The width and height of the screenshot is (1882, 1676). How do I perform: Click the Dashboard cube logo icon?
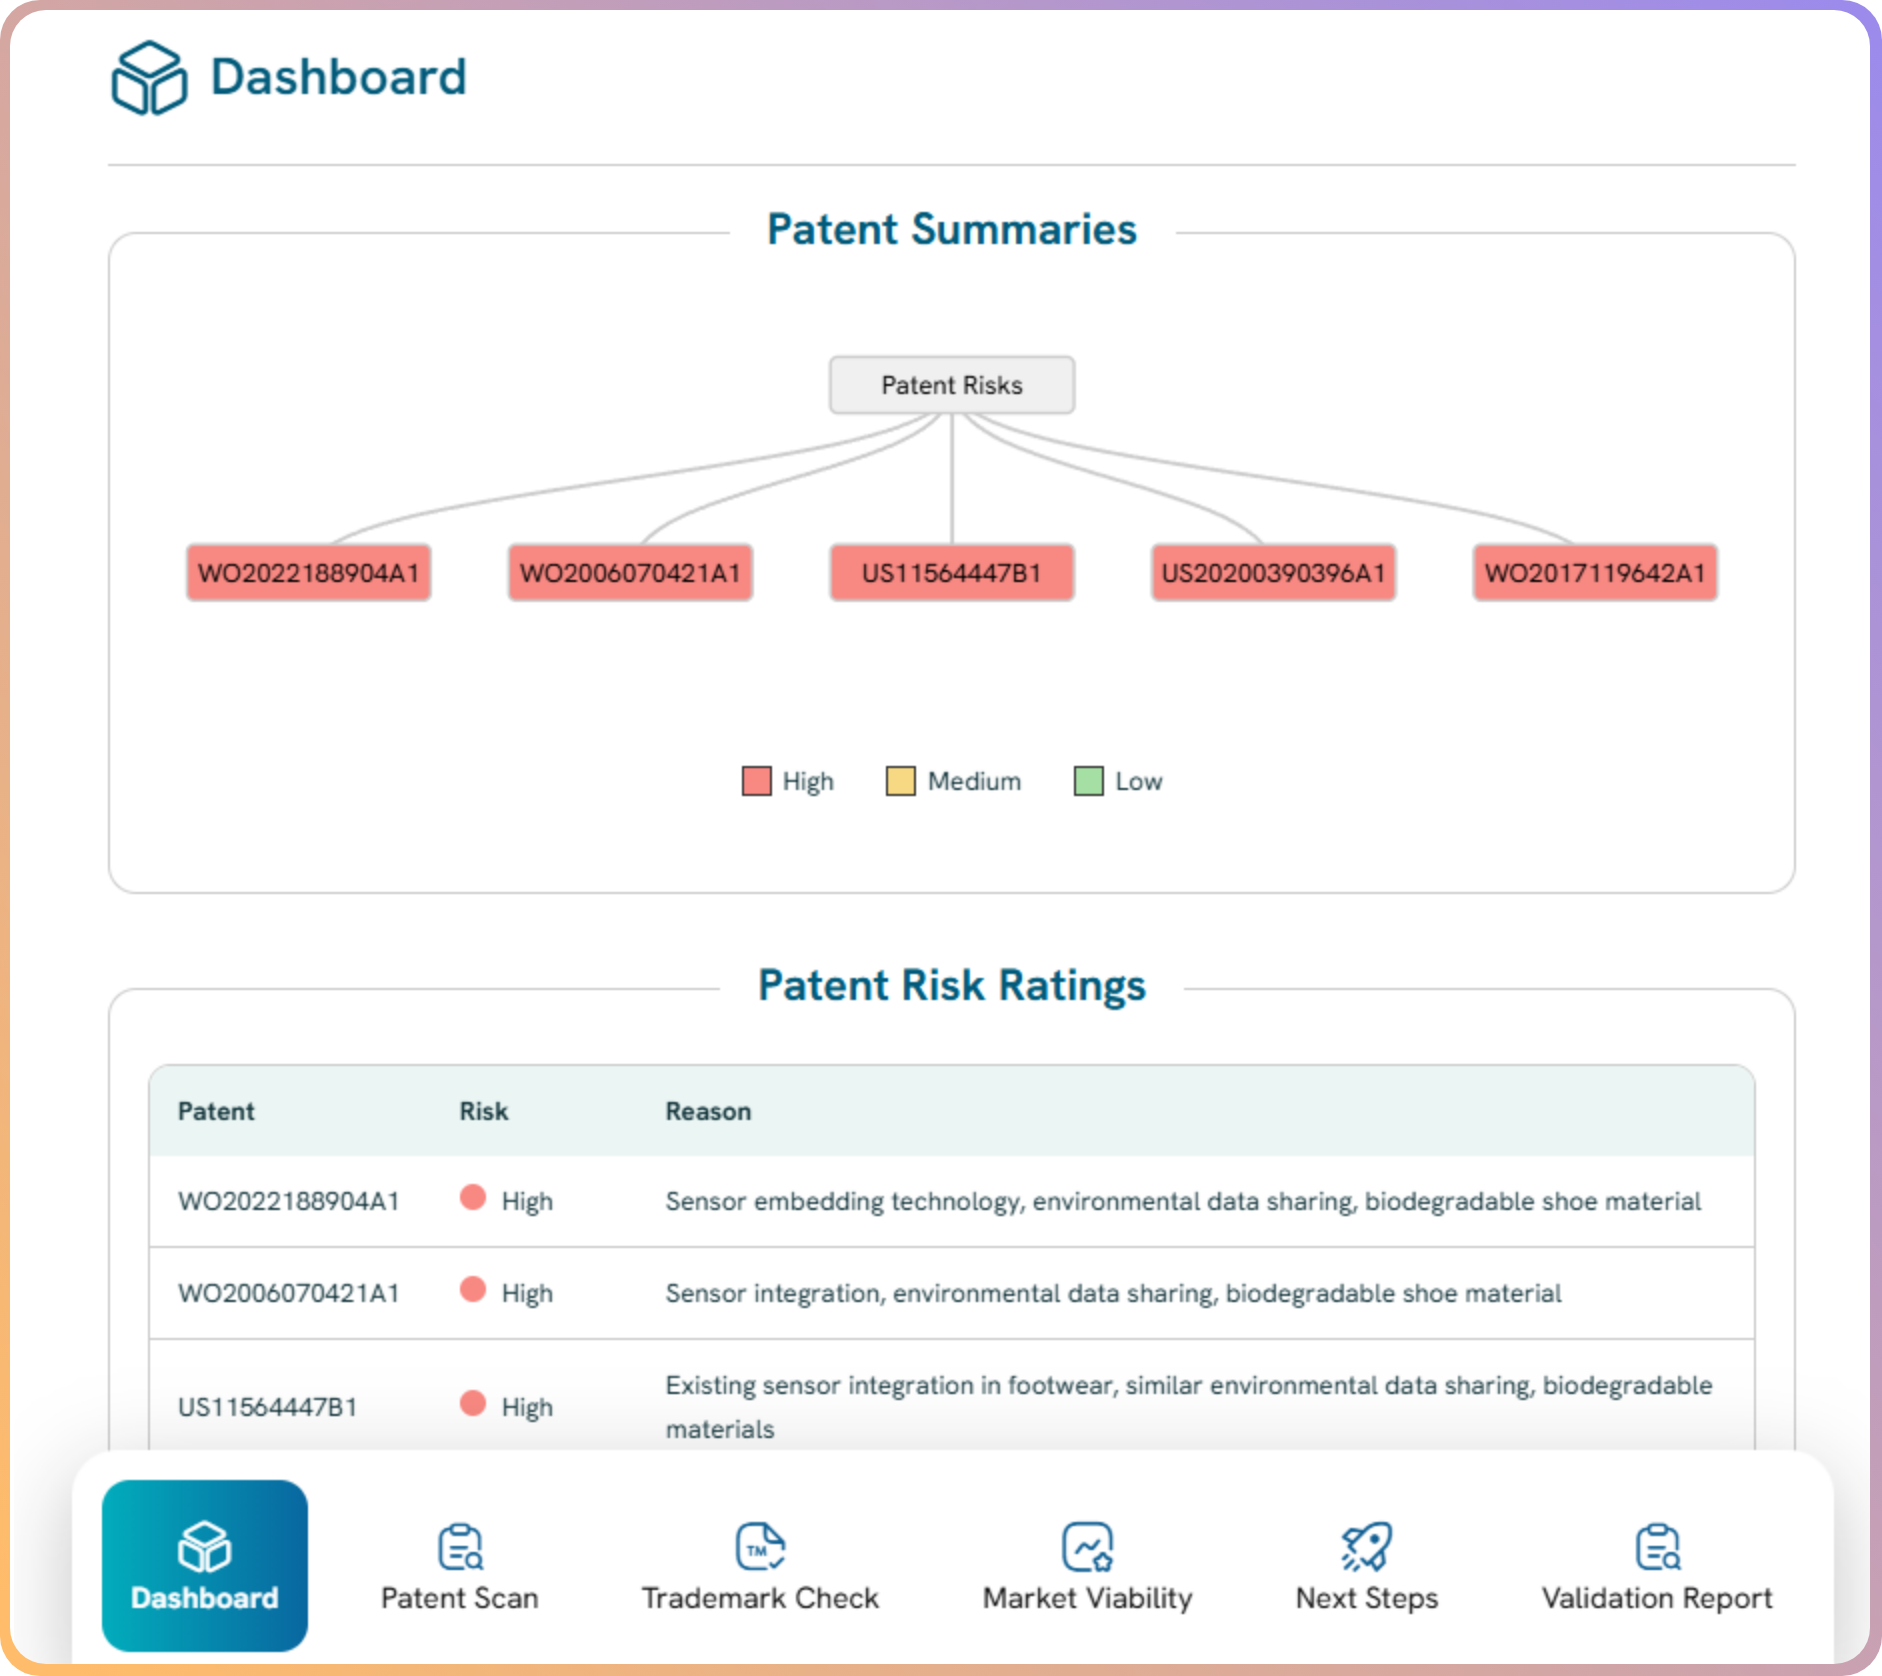pyautogui.click(x=149, y=78)
